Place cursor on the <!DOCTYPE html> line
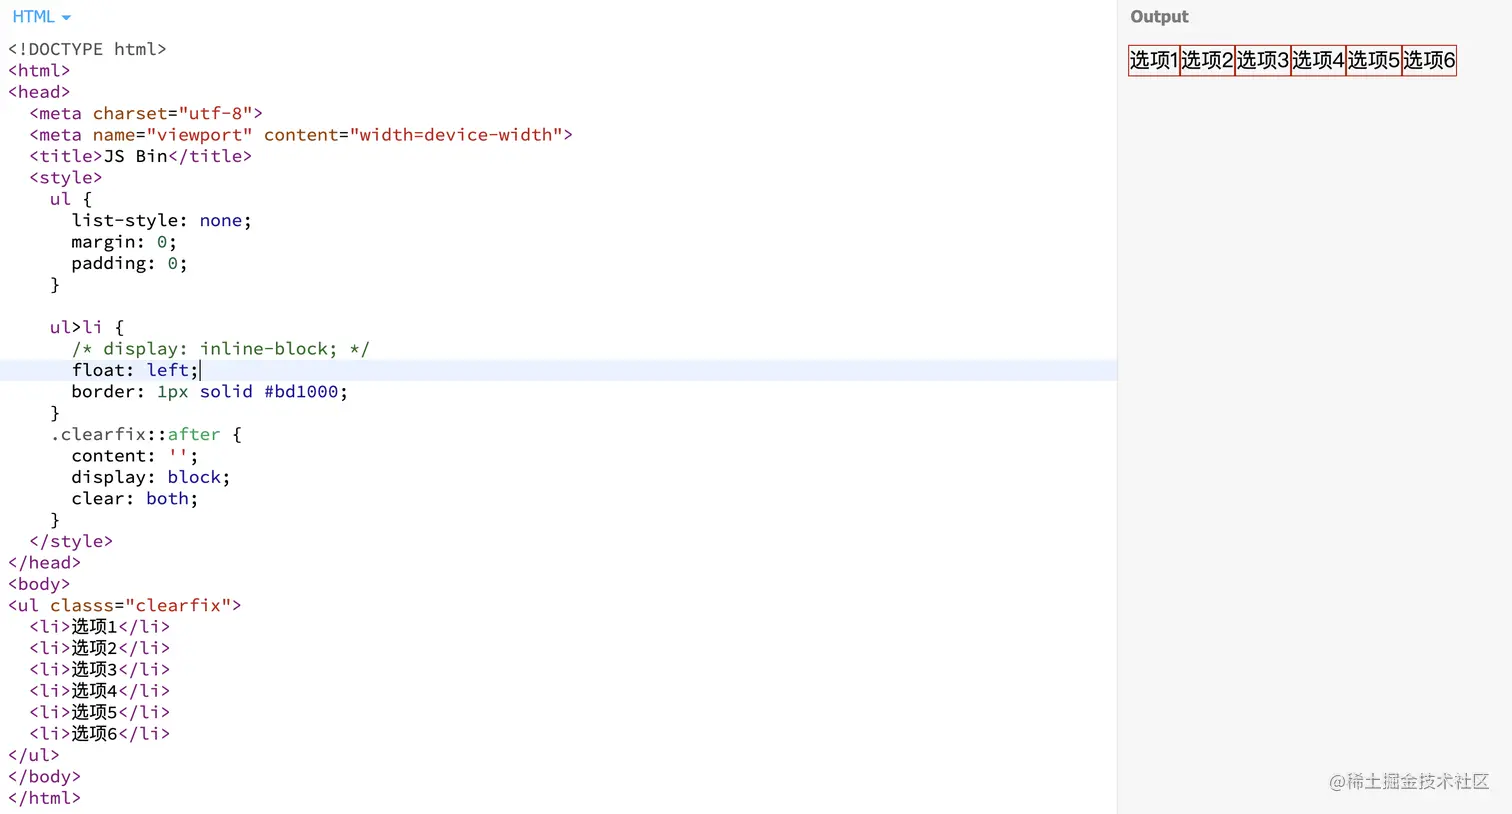Screen dimensions: 1512x814 point(87,49)
